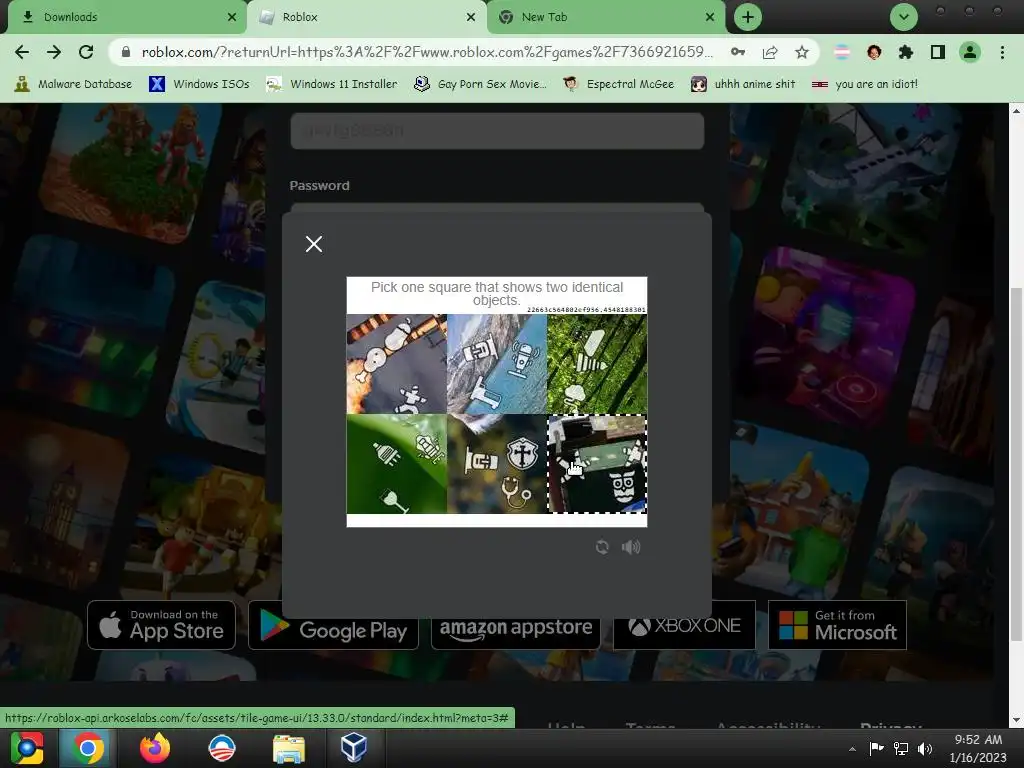
Task: Reload the current page
Action: [x=86, y=52]
